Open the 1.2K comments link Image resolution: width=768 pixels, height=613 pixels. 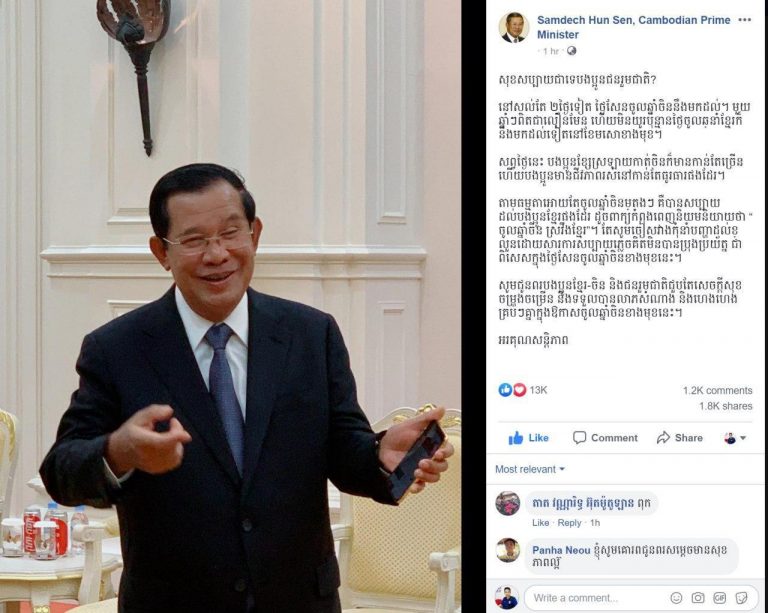718,390
